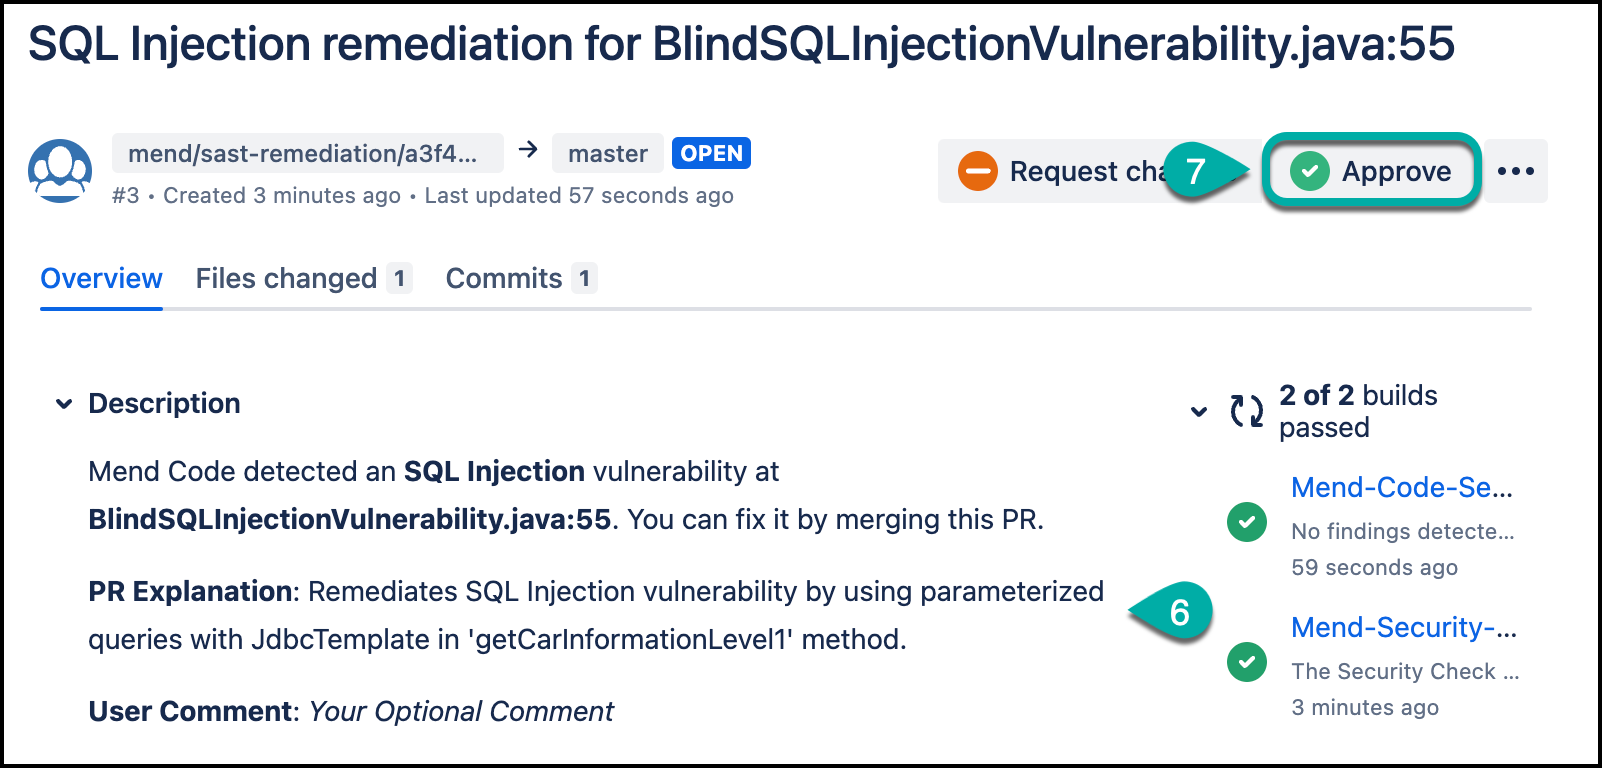Click the source branch mend/sast-remediation label
Image resolution: width=1602 pixels, height=768 pixels.
[x=303, y=153]
